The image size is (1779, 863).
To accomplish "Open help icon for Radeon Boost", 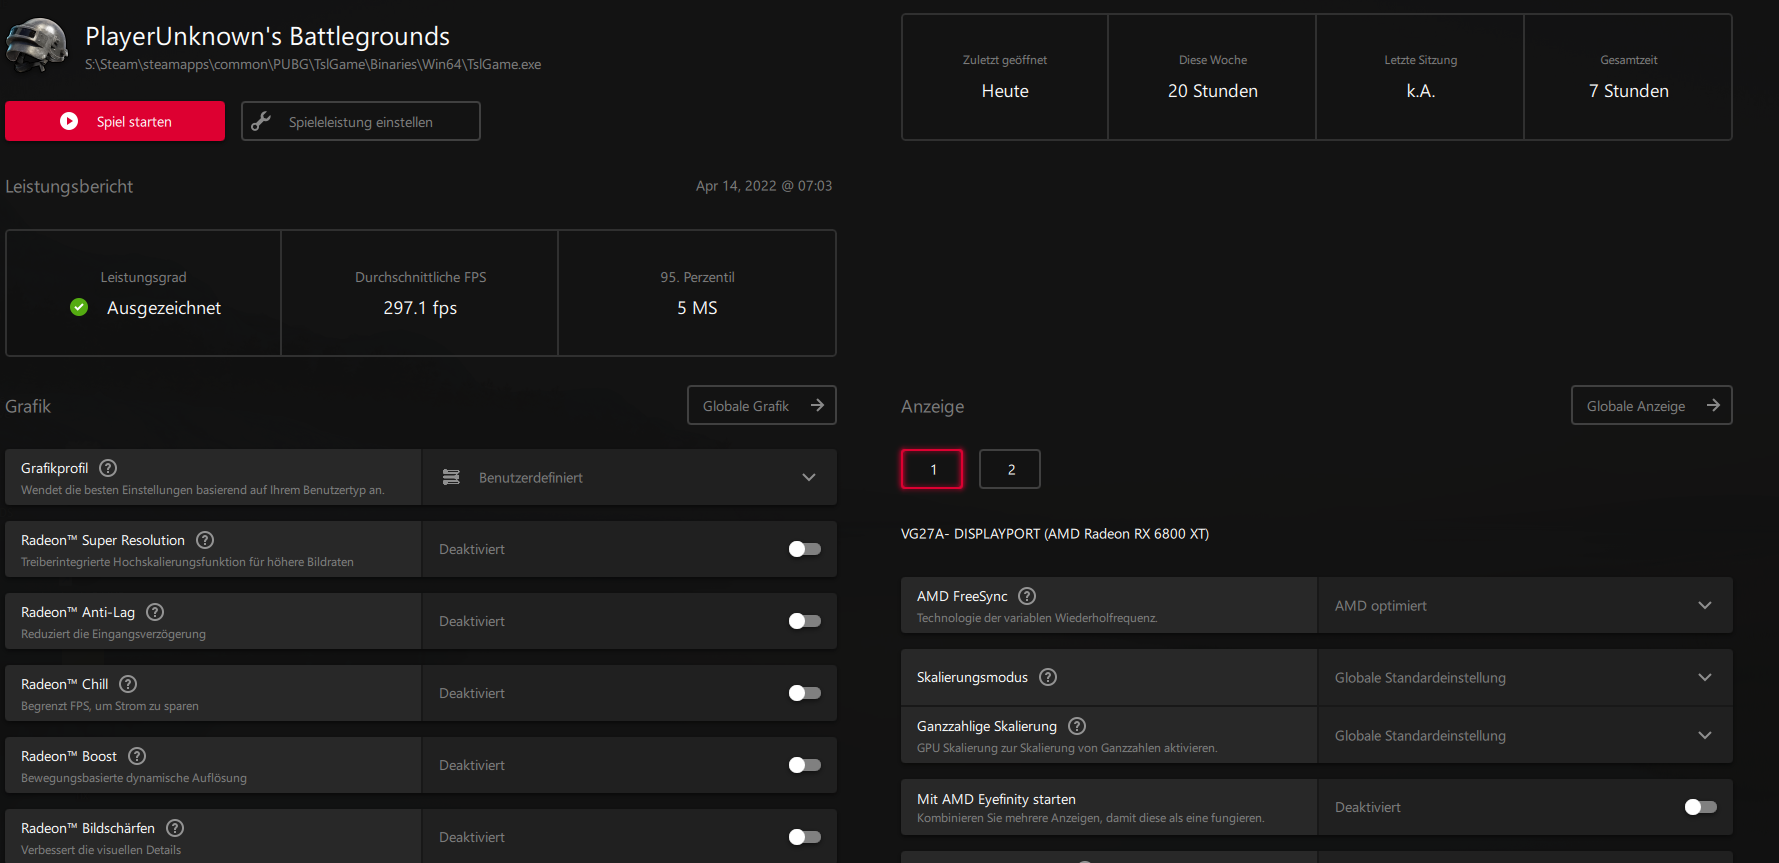I will [x=137, y=756].
